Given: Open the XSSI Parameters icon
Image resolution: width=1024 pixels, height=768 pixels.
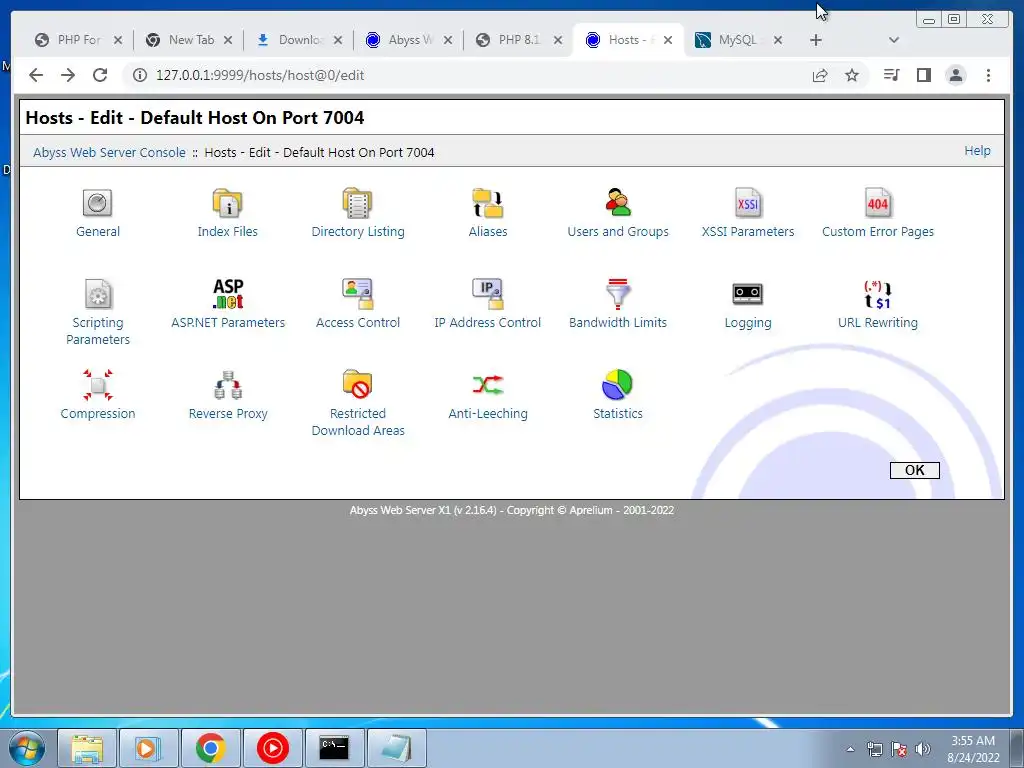Looking at the screenshot, I should [x=748, y=203].
